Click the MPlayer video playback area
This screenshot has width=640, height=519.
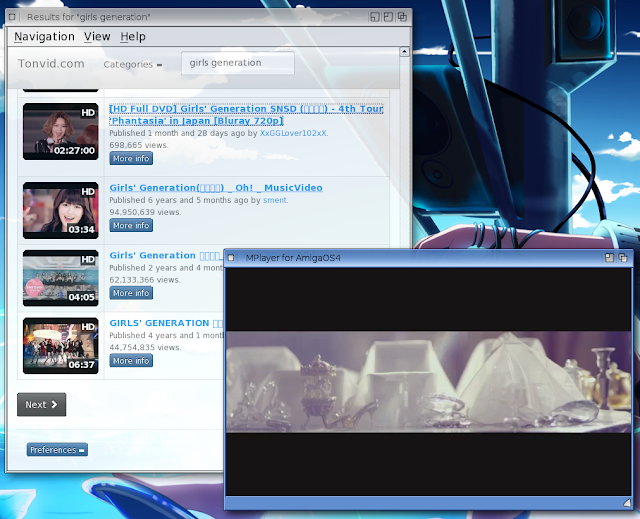pos(428,382)
